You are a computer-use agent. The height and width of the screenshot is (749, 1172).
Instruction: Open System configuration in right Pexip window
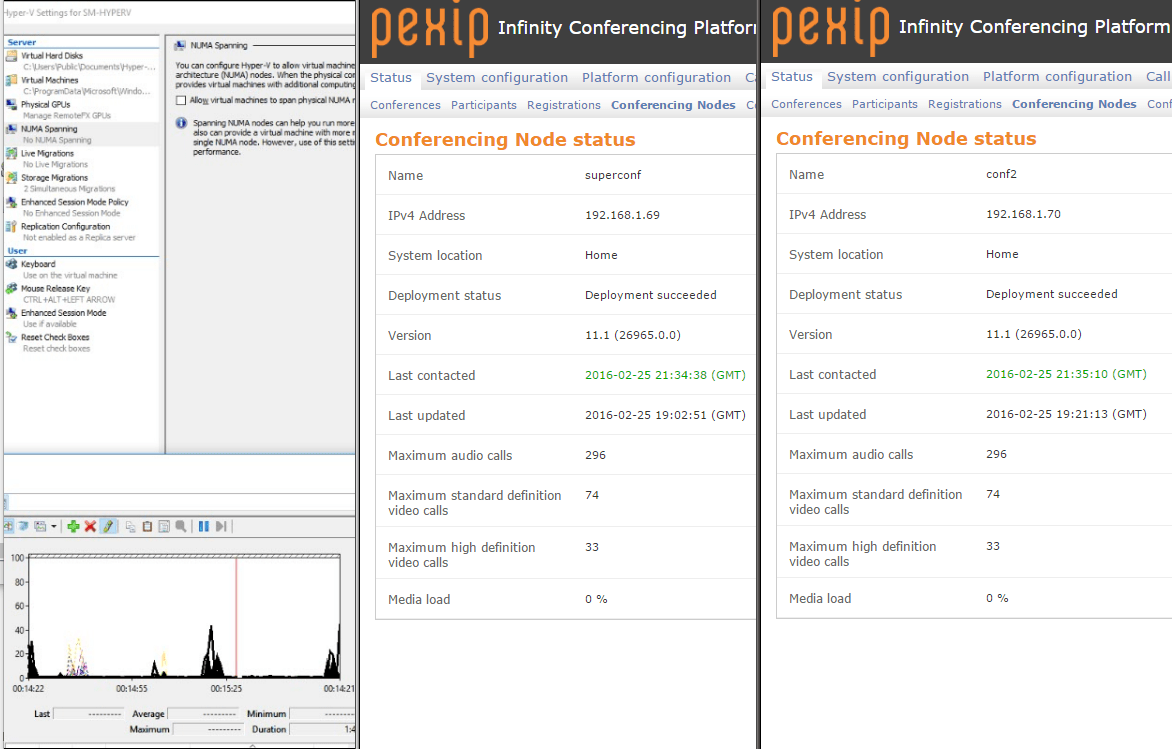point(898,77)
